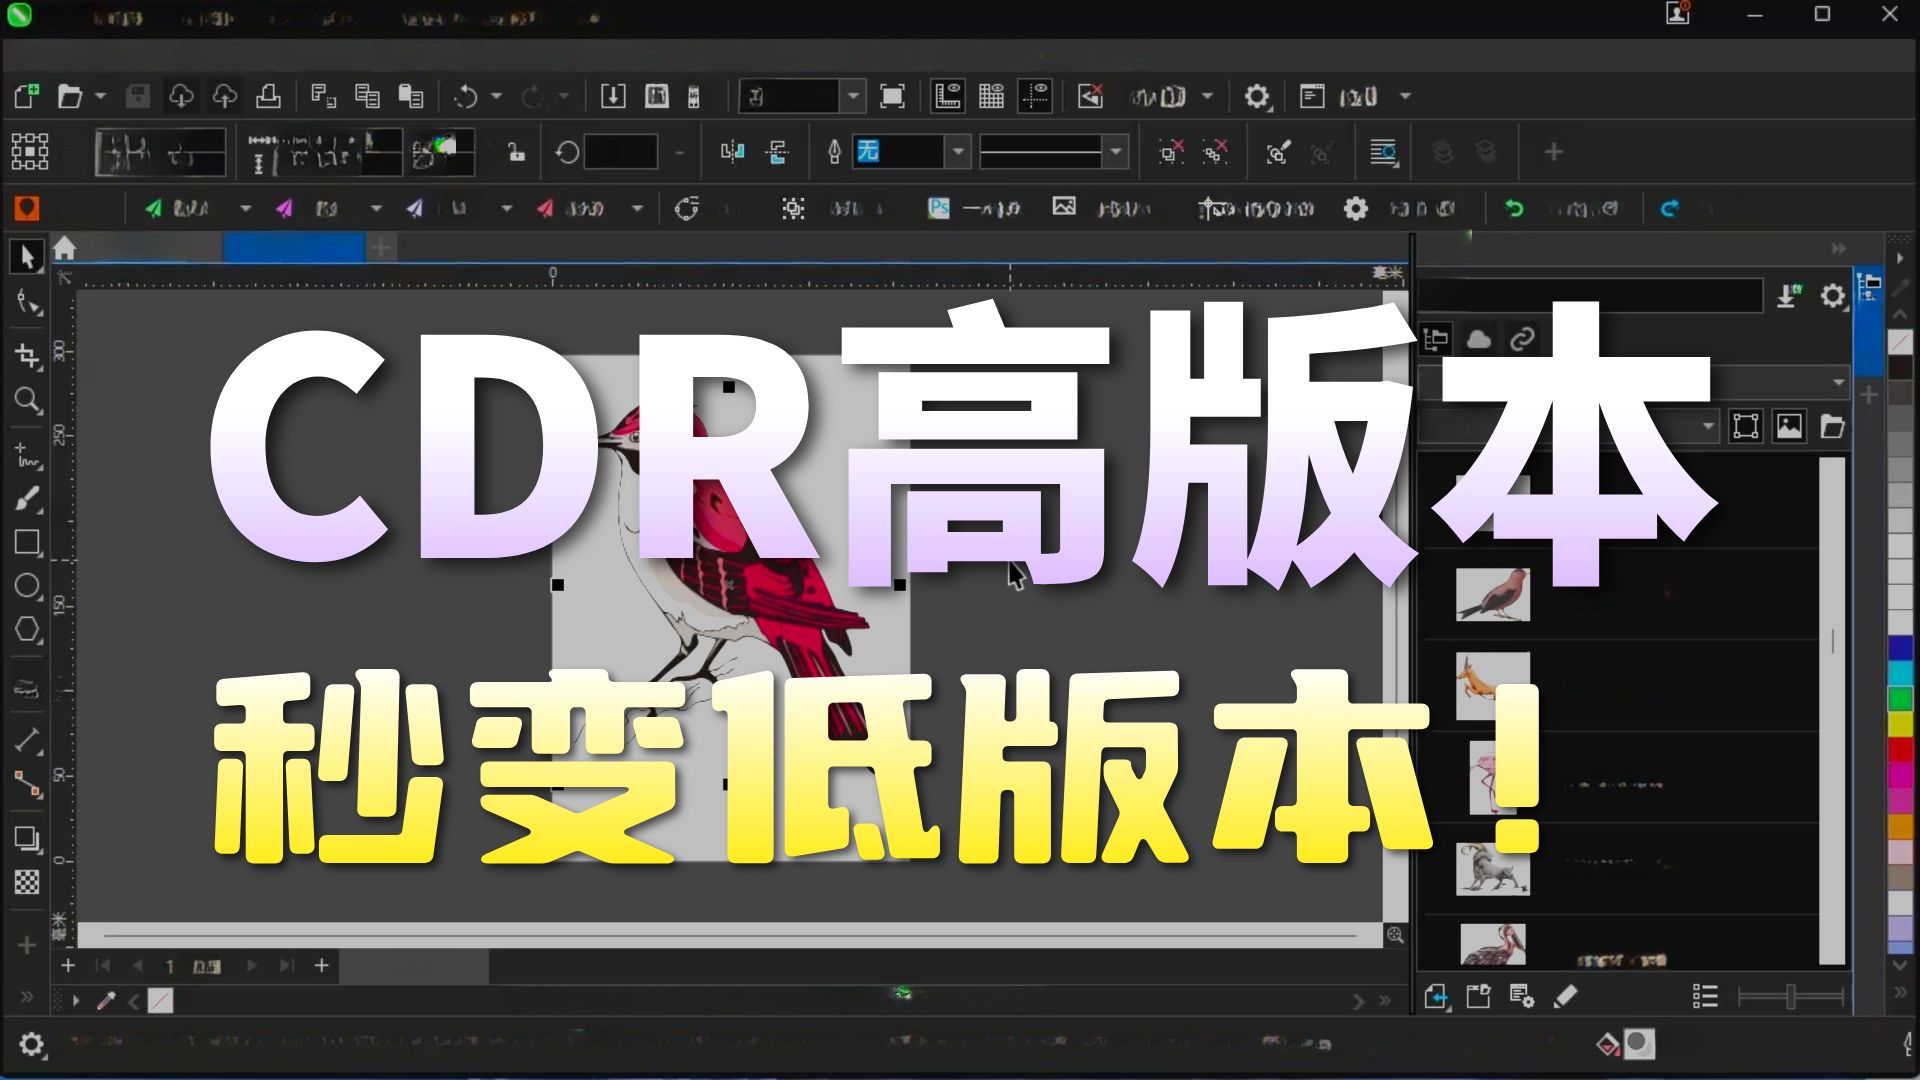This screenshot has height=1080, width=1920.
Task: Switch to the Linked assets tab
Action: [x=1523, y=338]
